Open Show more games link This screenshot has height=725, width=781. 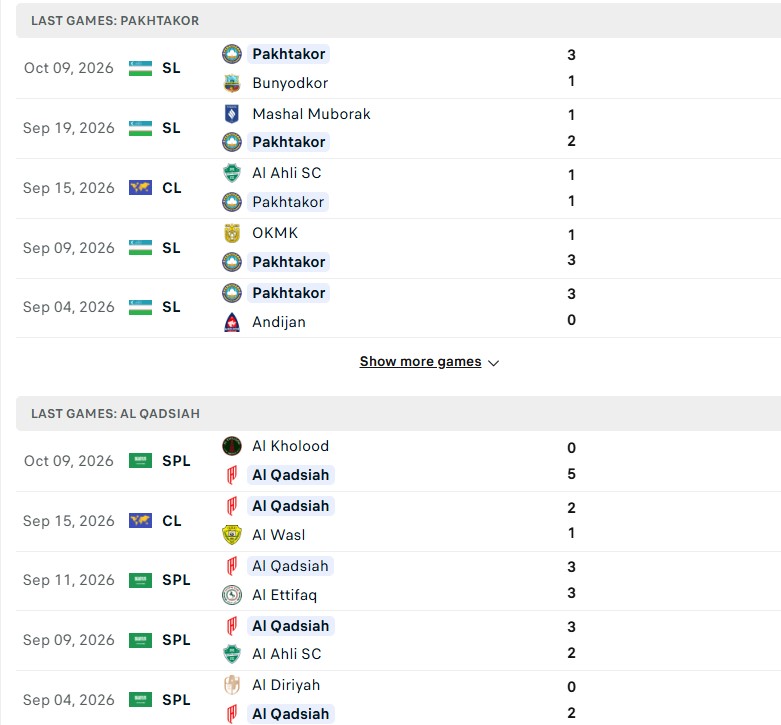click(x=420, y=362)
